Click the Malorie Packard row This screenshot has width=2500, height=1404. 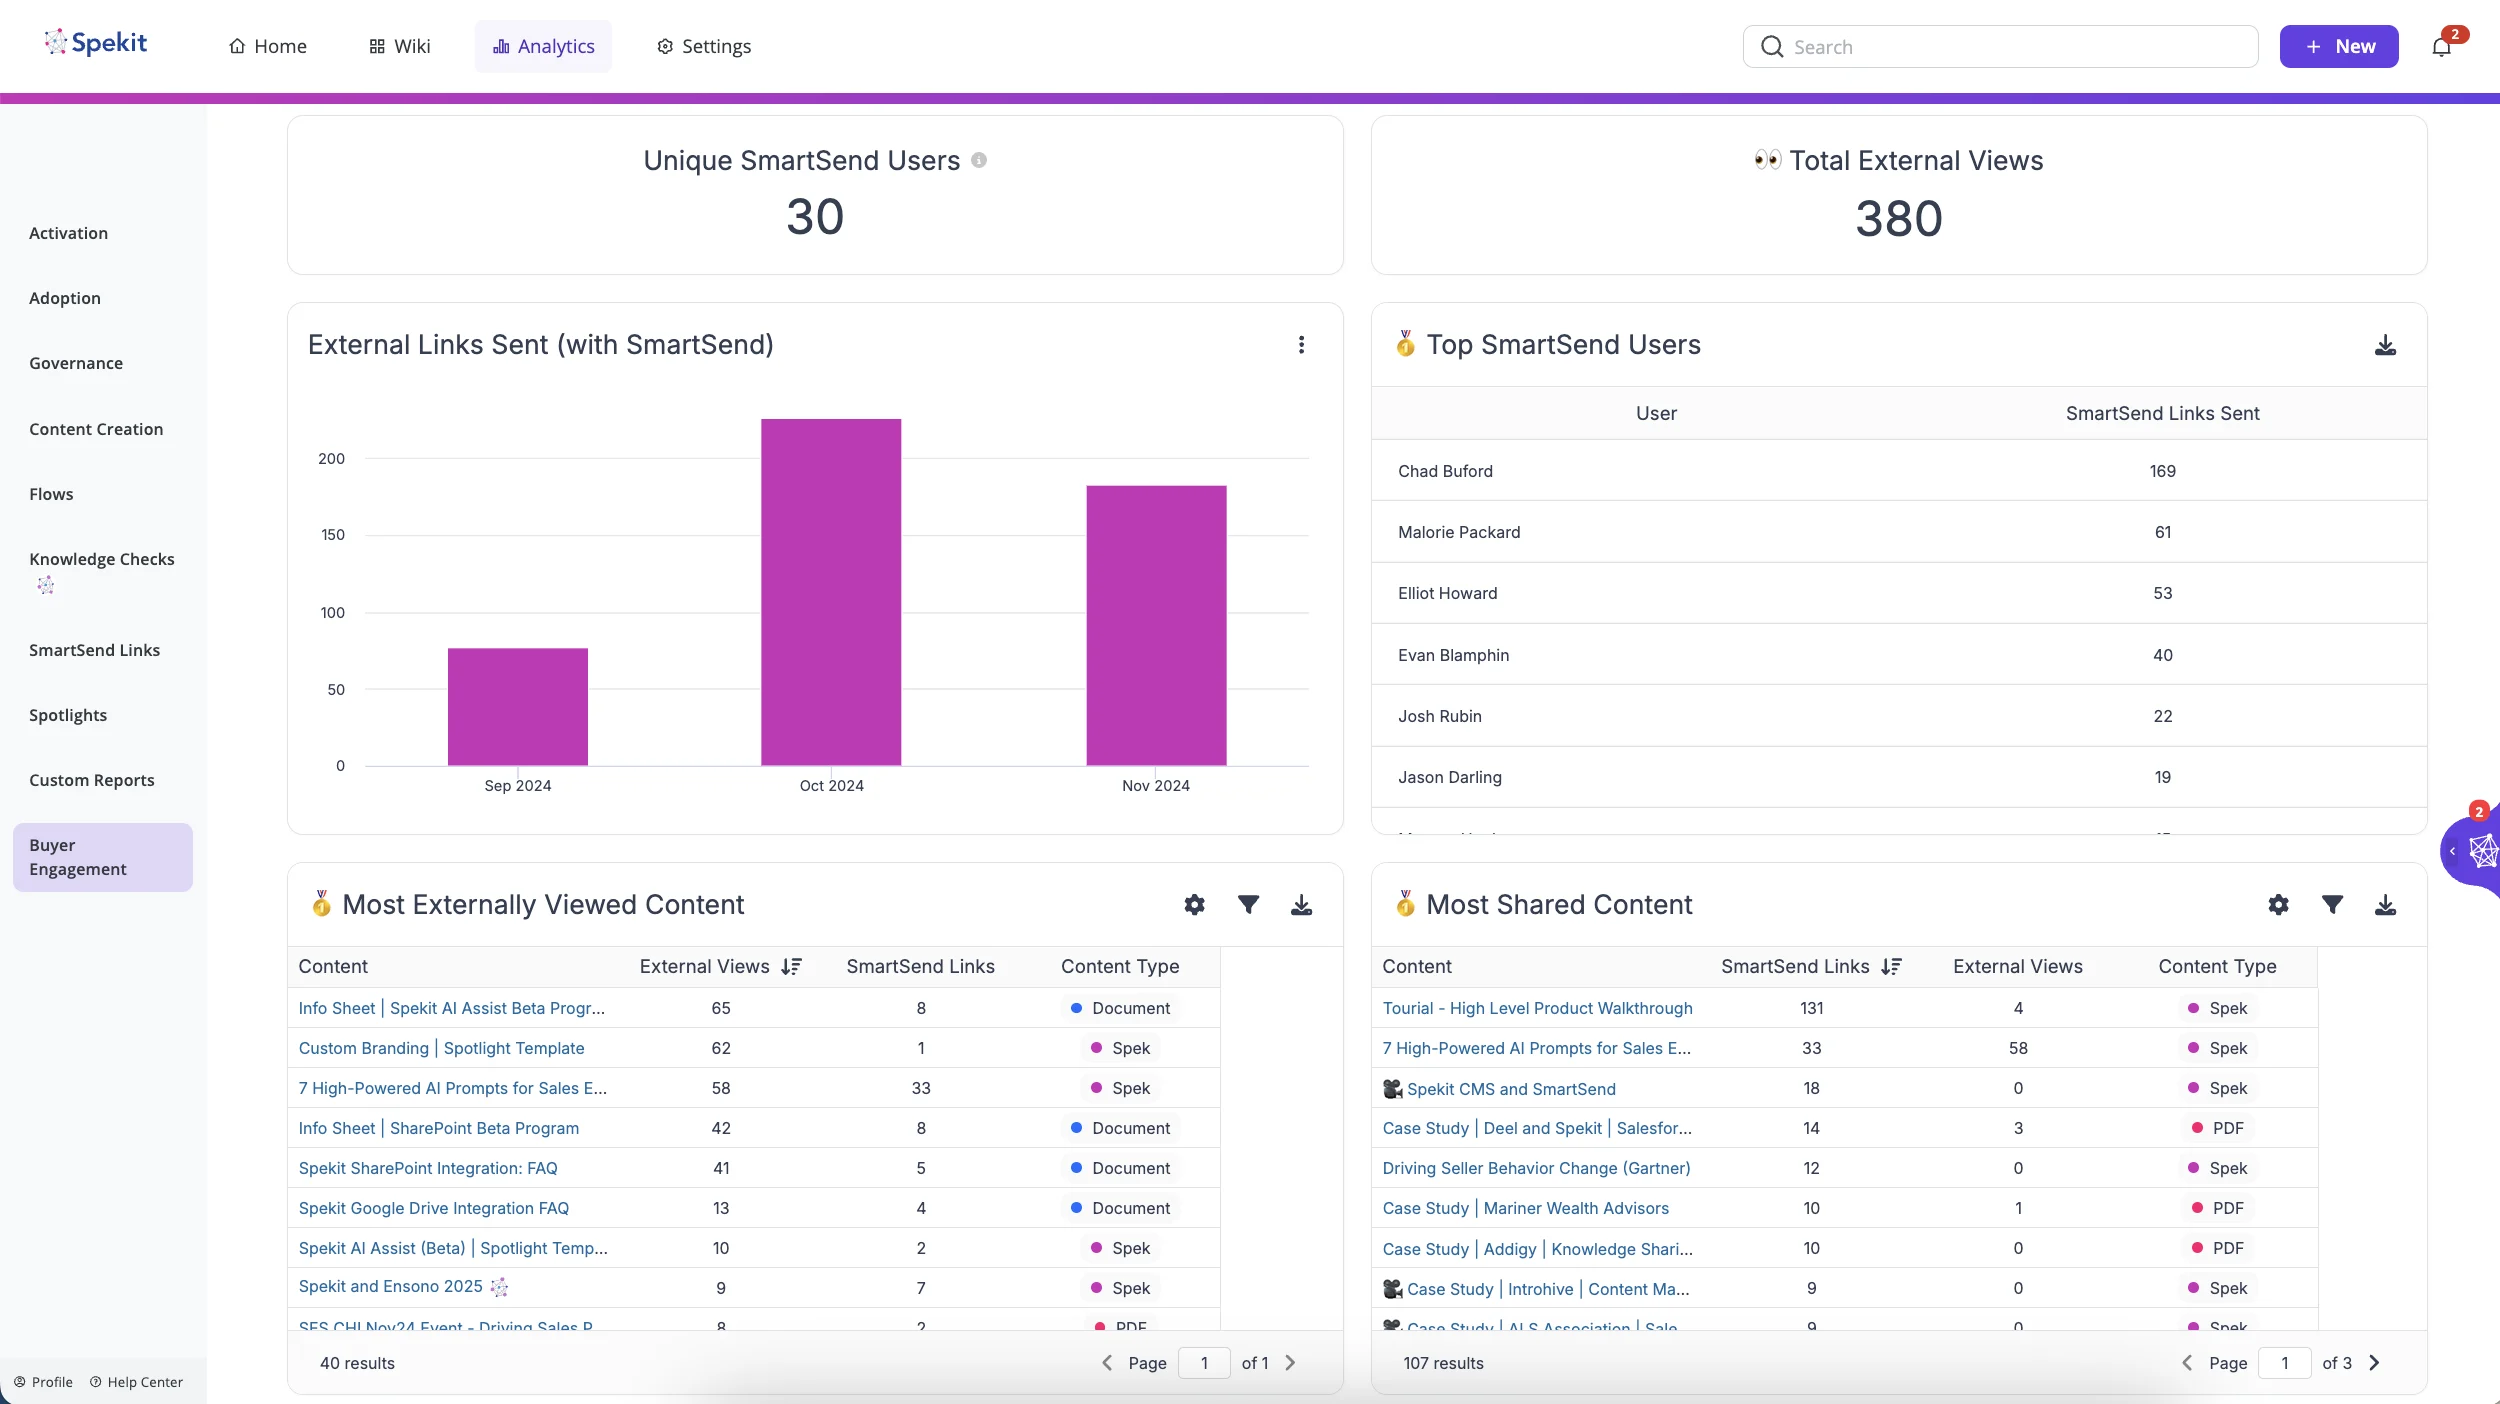1899,532
